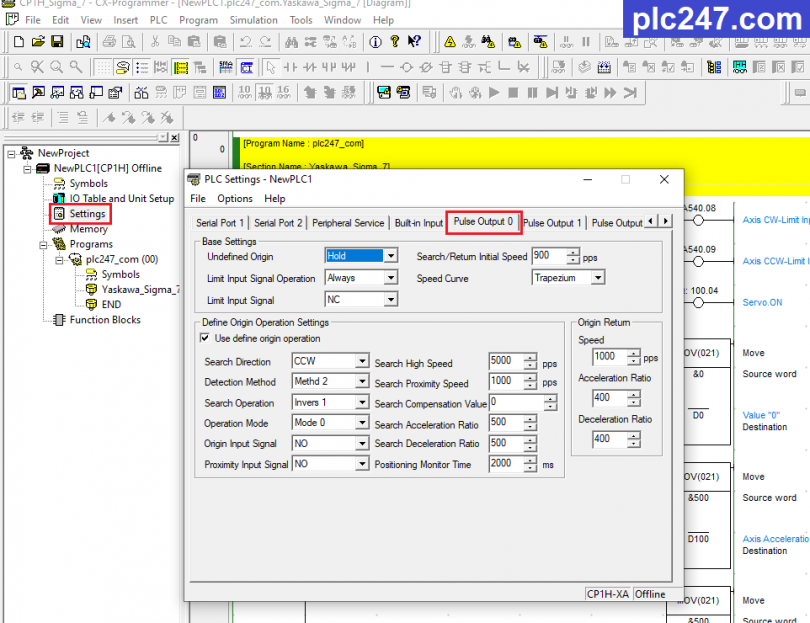
Task: Select the Horizontal Line ladder tool
Action: tap(387, 66)
